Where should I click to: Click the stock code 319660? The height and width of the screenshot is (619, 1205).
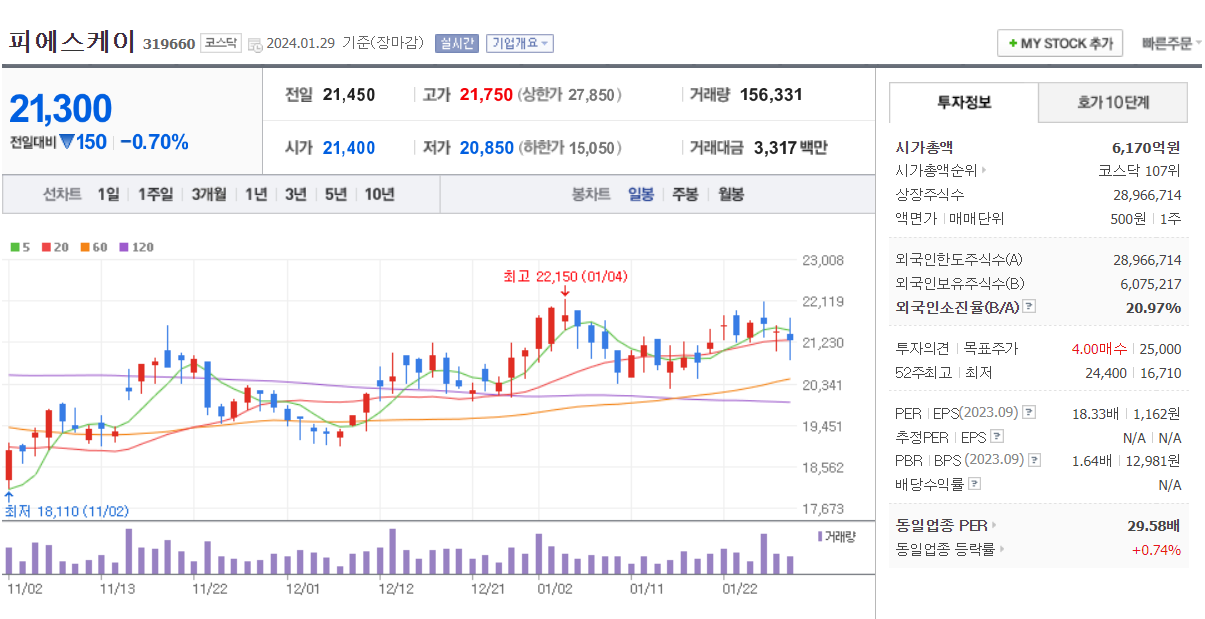click(x=169, y=44)
